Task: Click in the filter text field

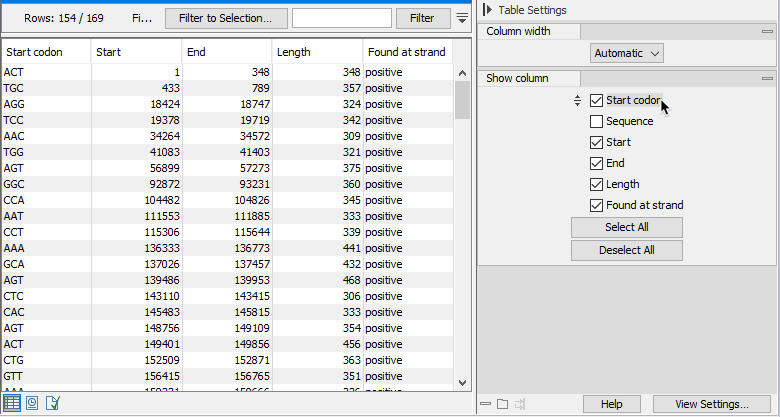Action: click(x=341, y=18)
